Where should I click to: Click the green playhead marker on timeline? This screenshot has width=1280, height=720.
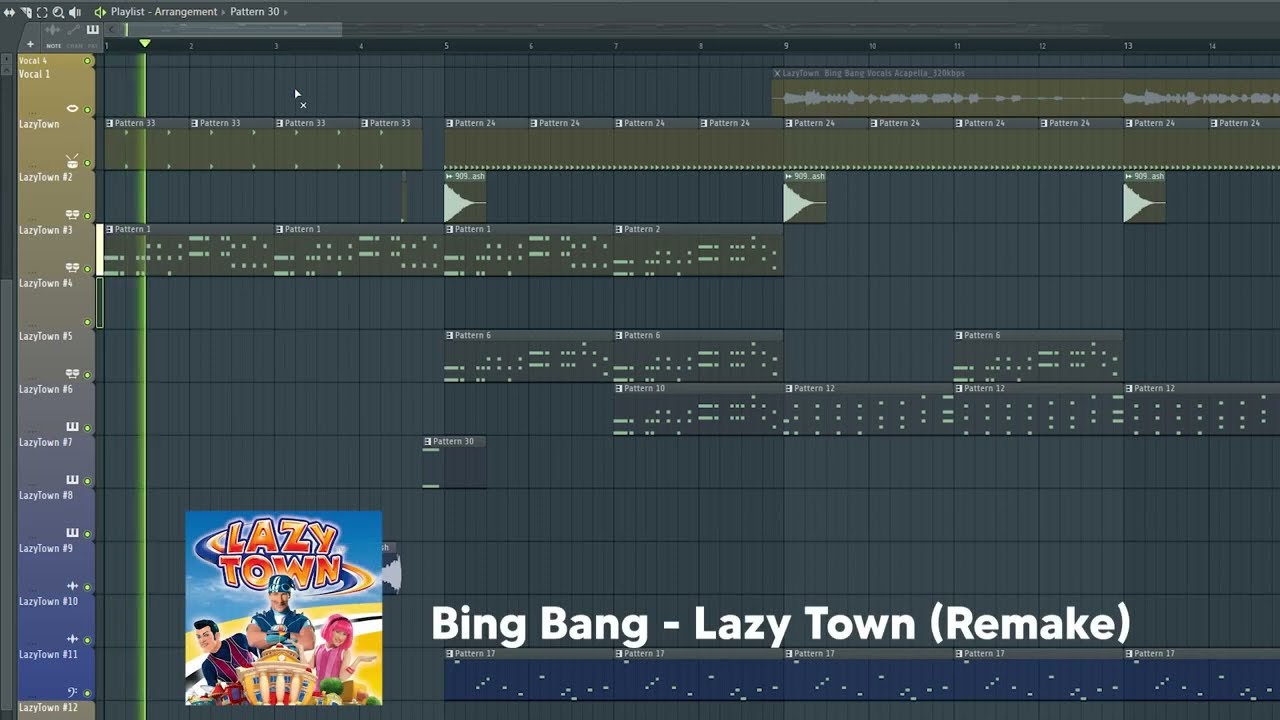pos(145,44)
